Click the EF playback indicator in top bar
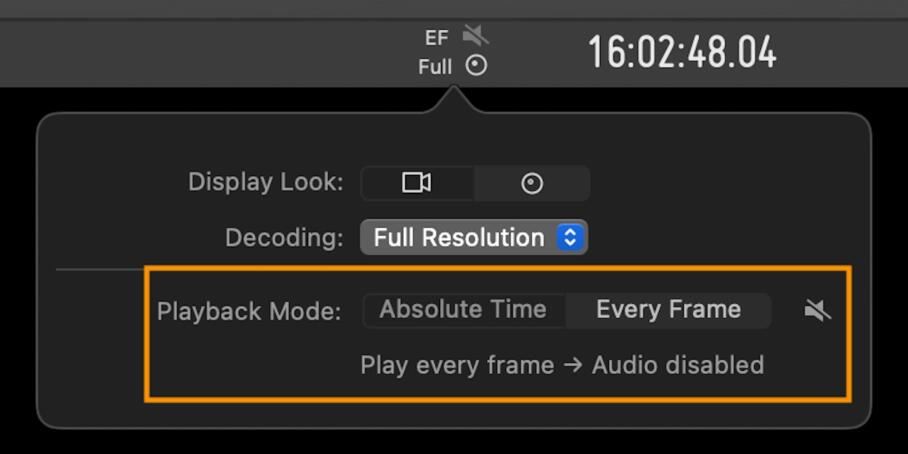This screenshot has width=908, height=454. tap(437, 38)
